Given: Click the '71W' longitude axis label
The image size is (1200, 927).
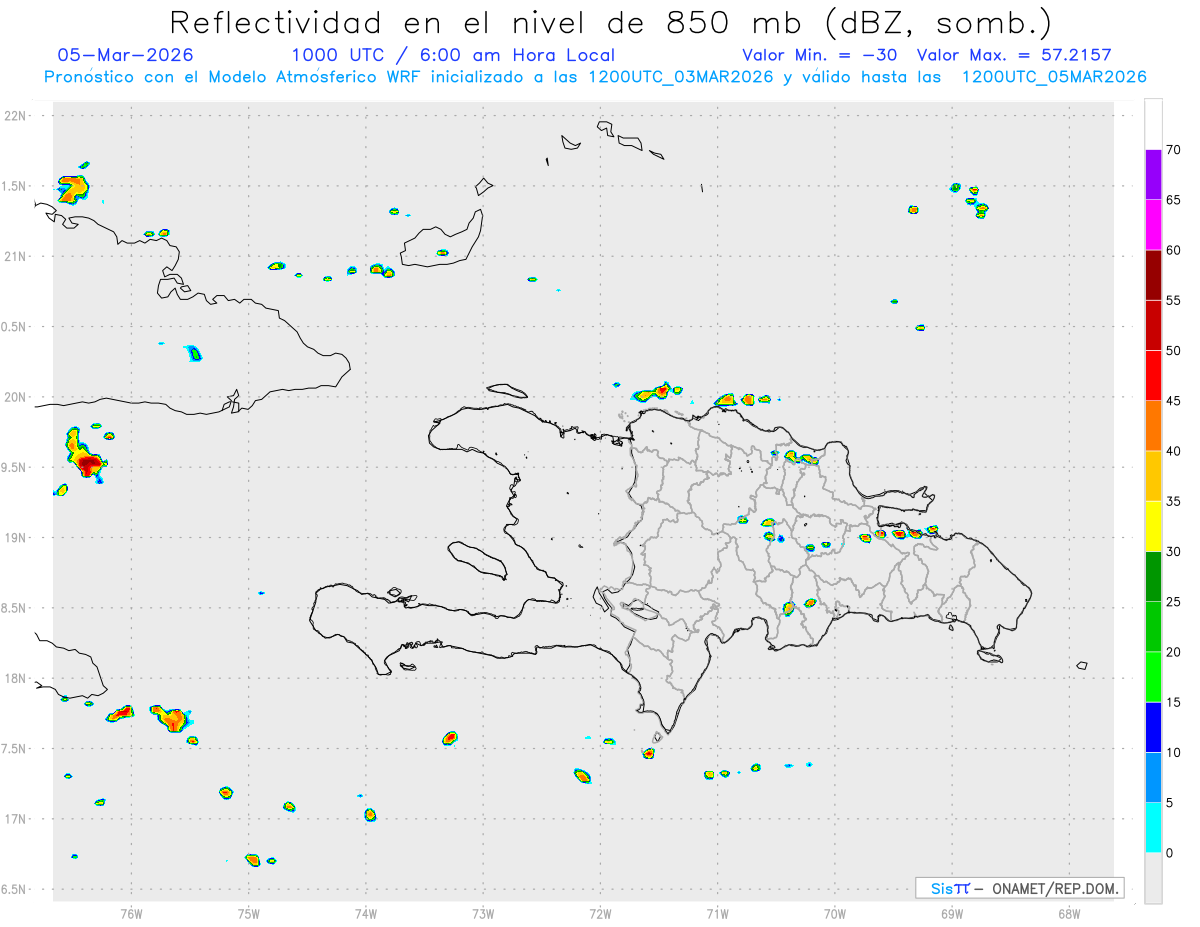Looking at the screenshot, I should tap(717, 914).
